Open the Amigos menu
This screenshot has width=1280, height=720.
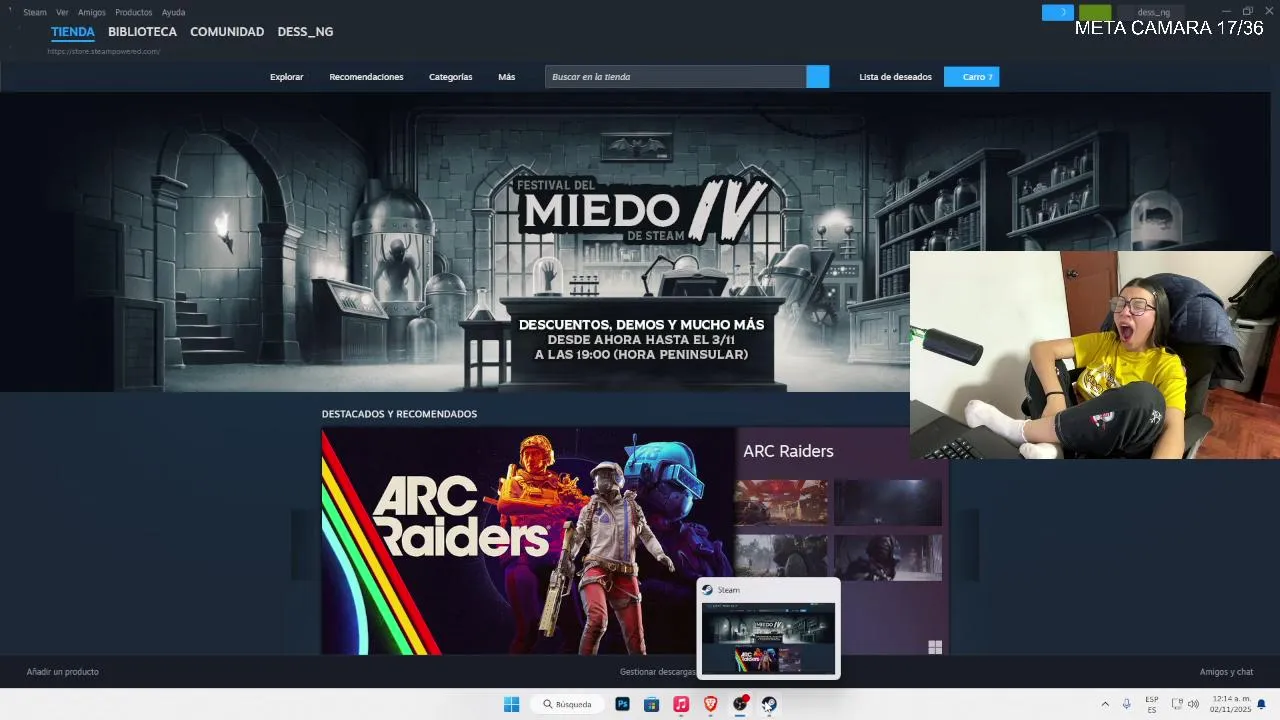point(92,12)
